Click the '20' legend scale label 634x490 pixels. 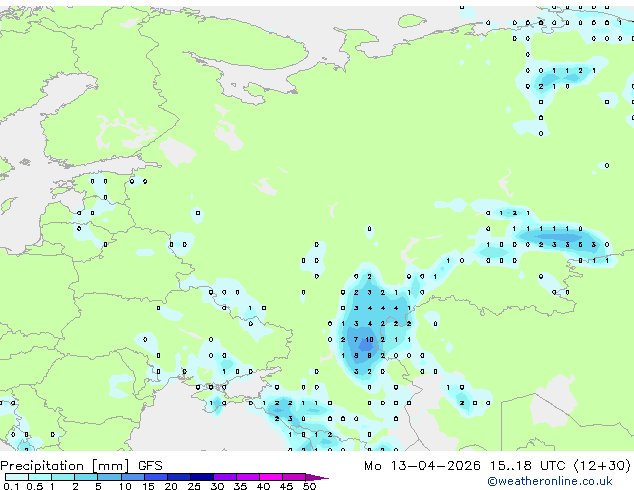click(171, 486)
